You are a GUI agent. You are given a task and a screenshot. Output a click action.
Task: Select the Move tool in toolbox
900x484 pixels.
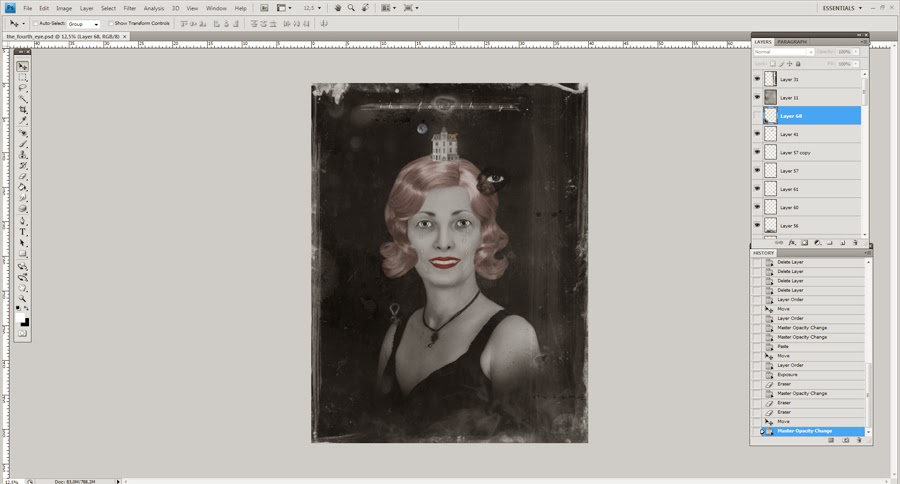tap(23, 66)
